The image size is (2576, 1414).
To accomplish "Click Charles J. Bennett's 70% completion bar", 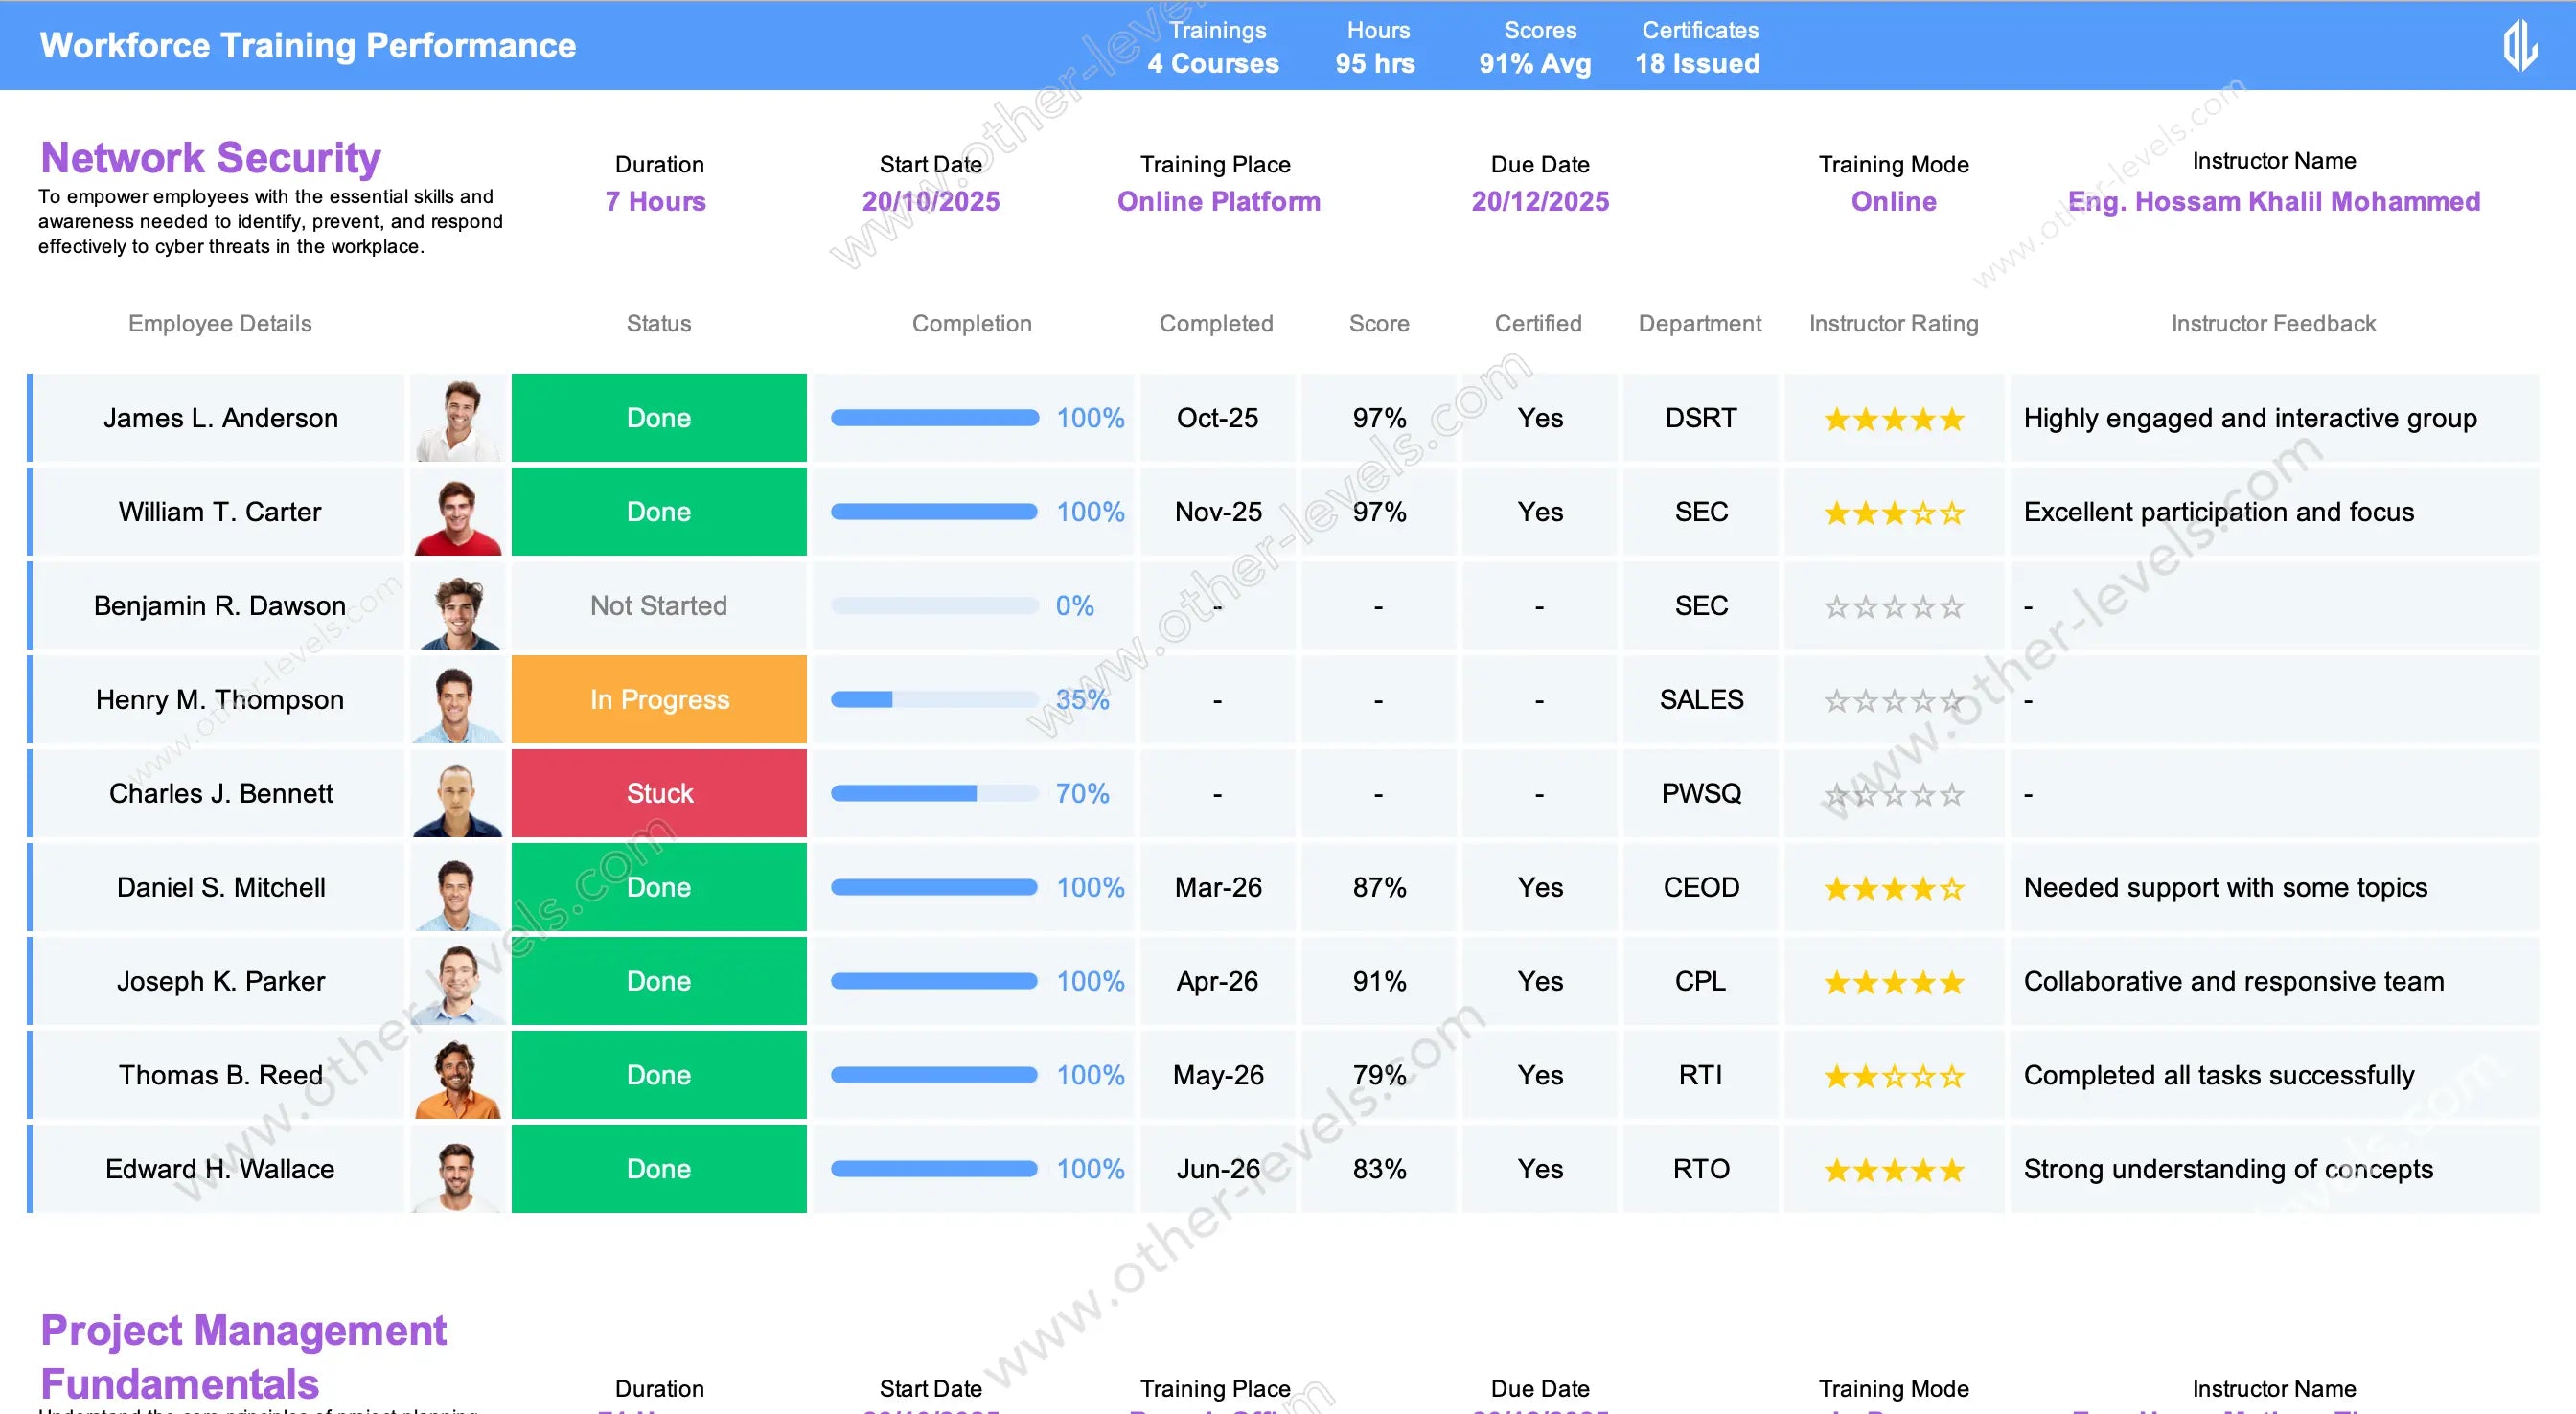I will [934, 793].
